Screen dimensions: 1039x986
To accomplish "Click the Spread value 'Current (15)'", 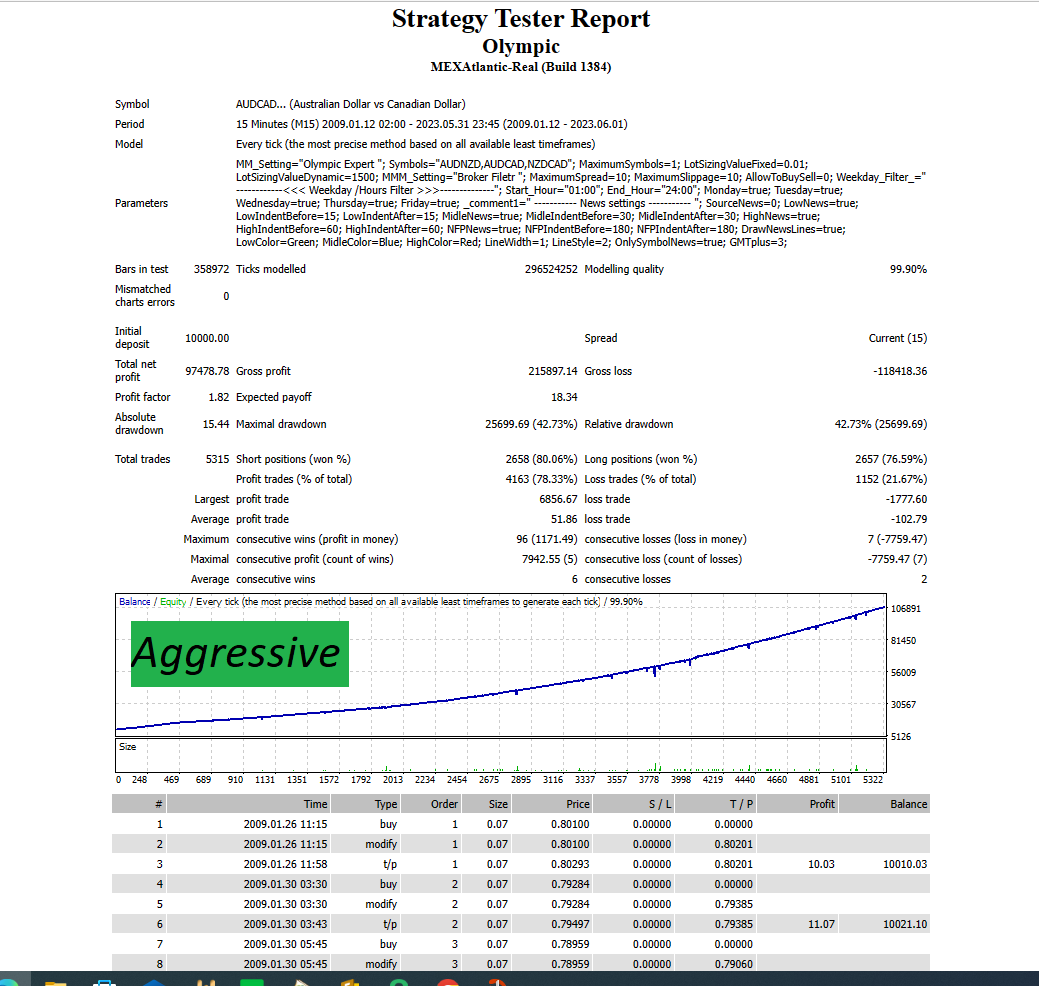I will point(897,338).
